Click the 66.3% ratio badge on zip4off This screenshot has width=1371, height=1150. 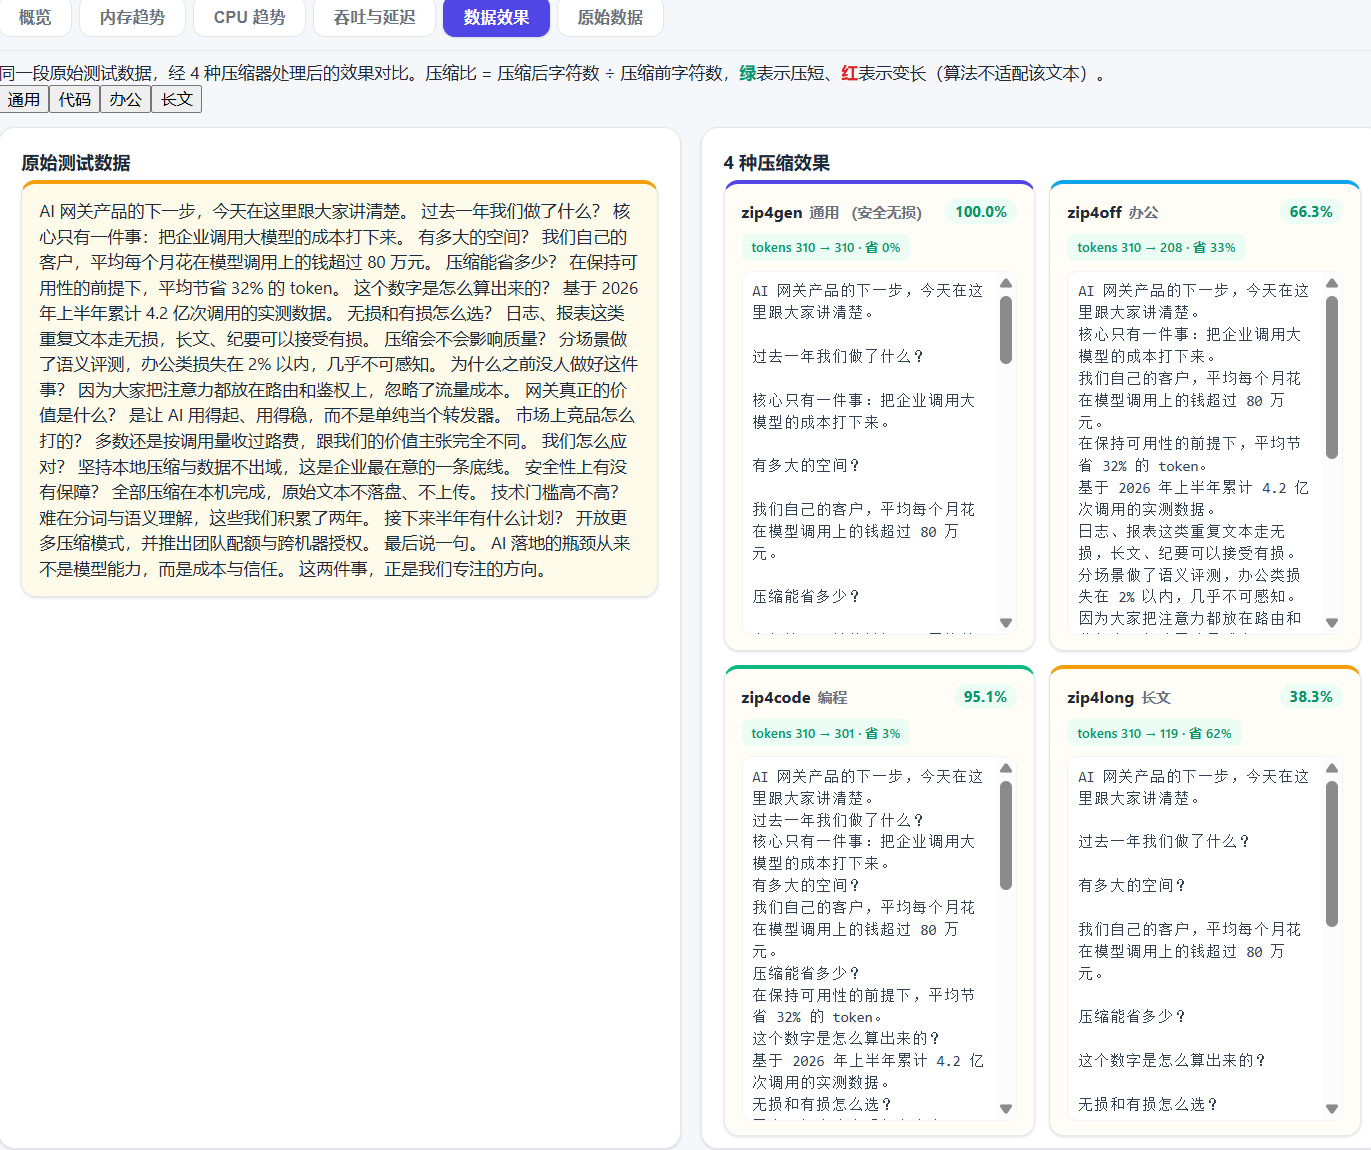tap(1311, 212)
